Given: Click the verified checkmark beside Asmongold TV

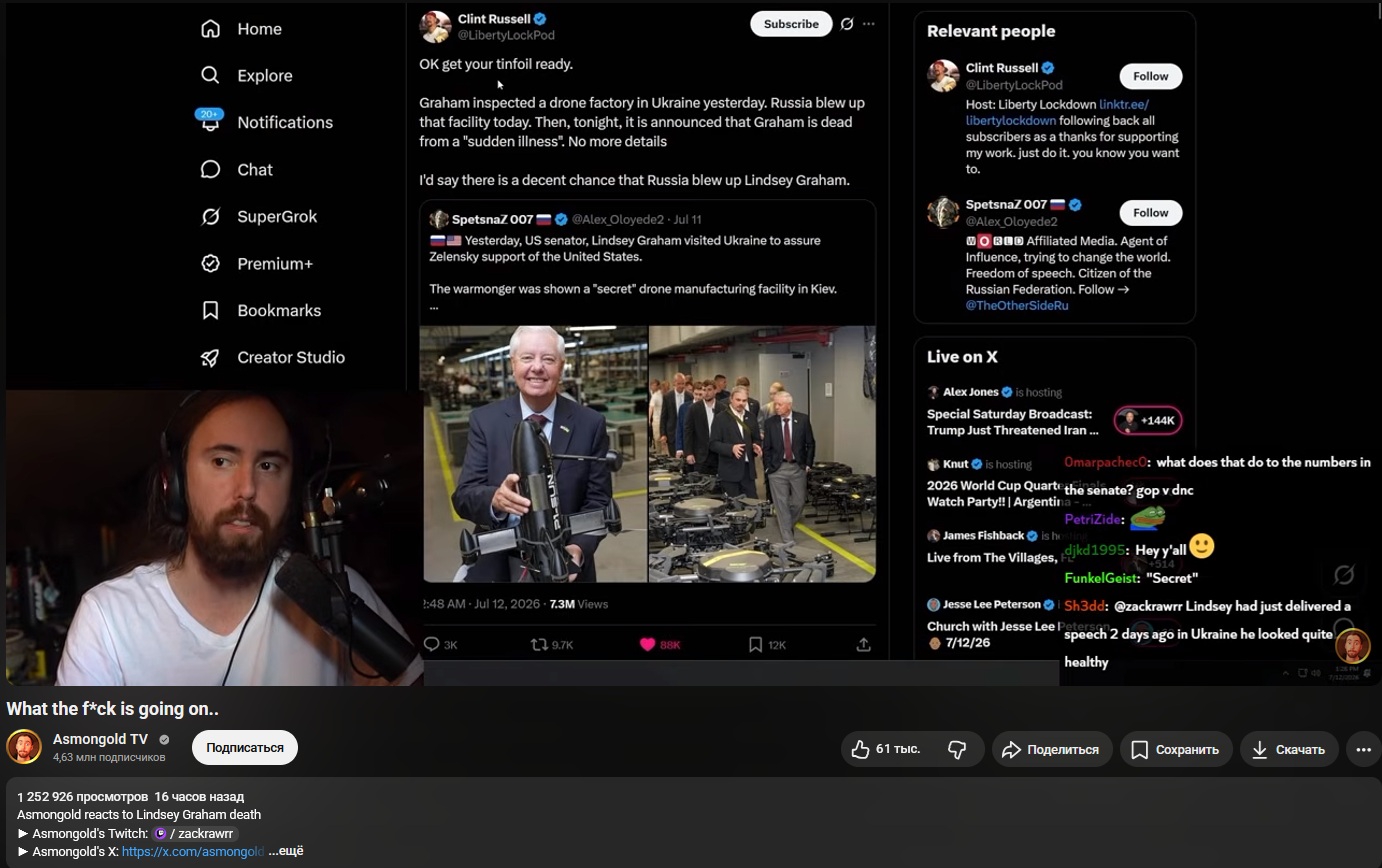Looking at the screenshot, I should point(164,740).
